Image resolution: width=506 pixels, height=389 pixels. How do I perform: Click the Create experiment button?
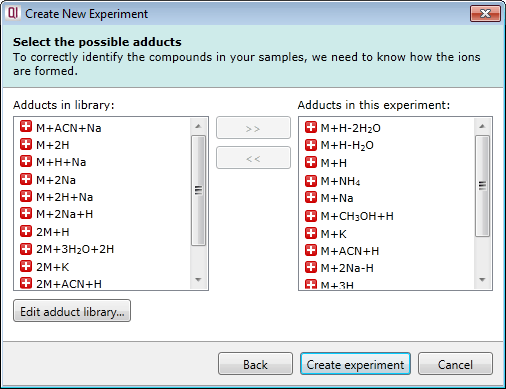(355, 364)
